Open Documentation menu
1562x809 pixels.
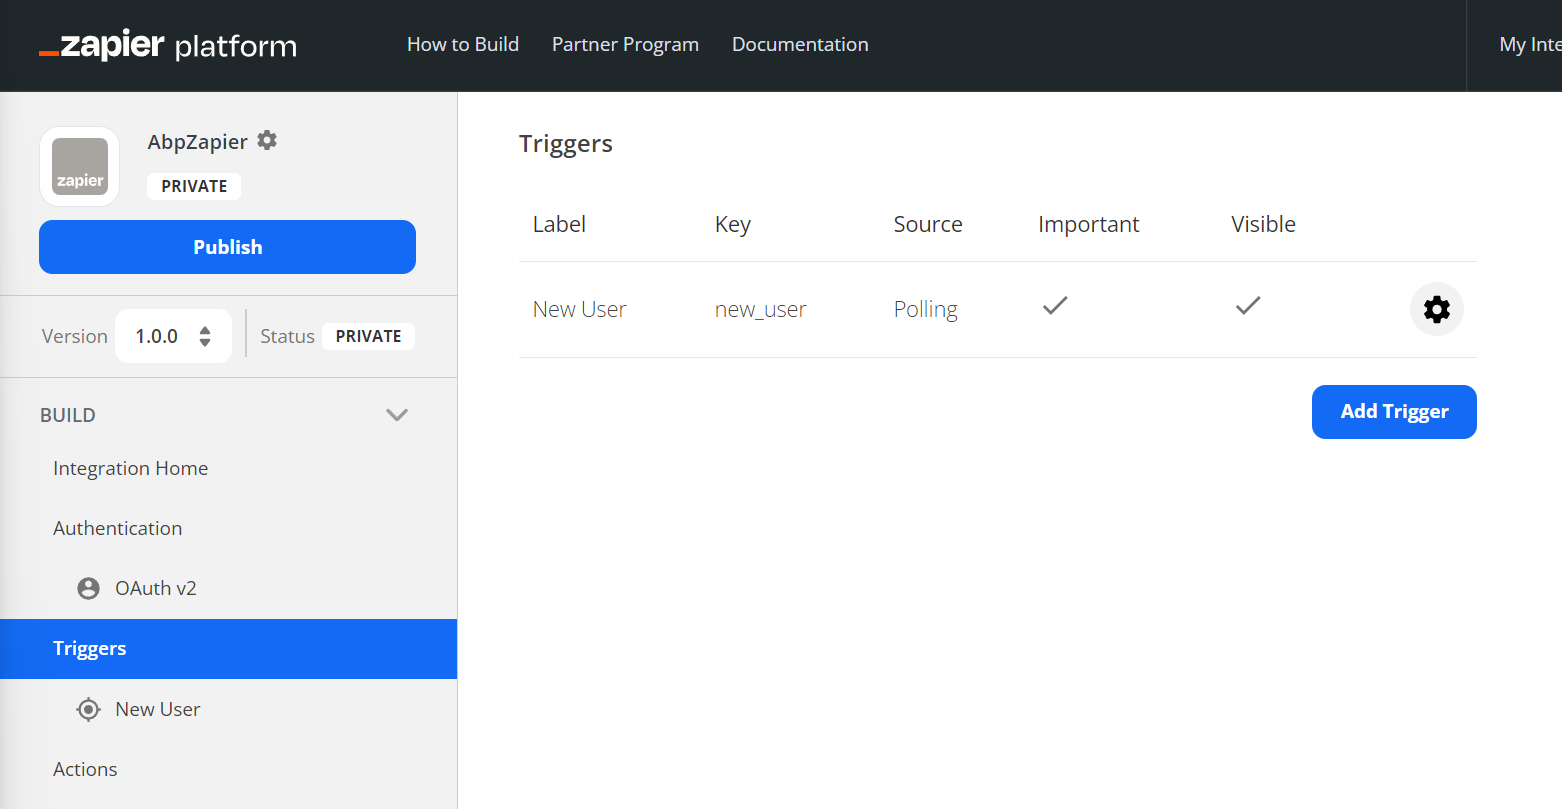(800, 44)
